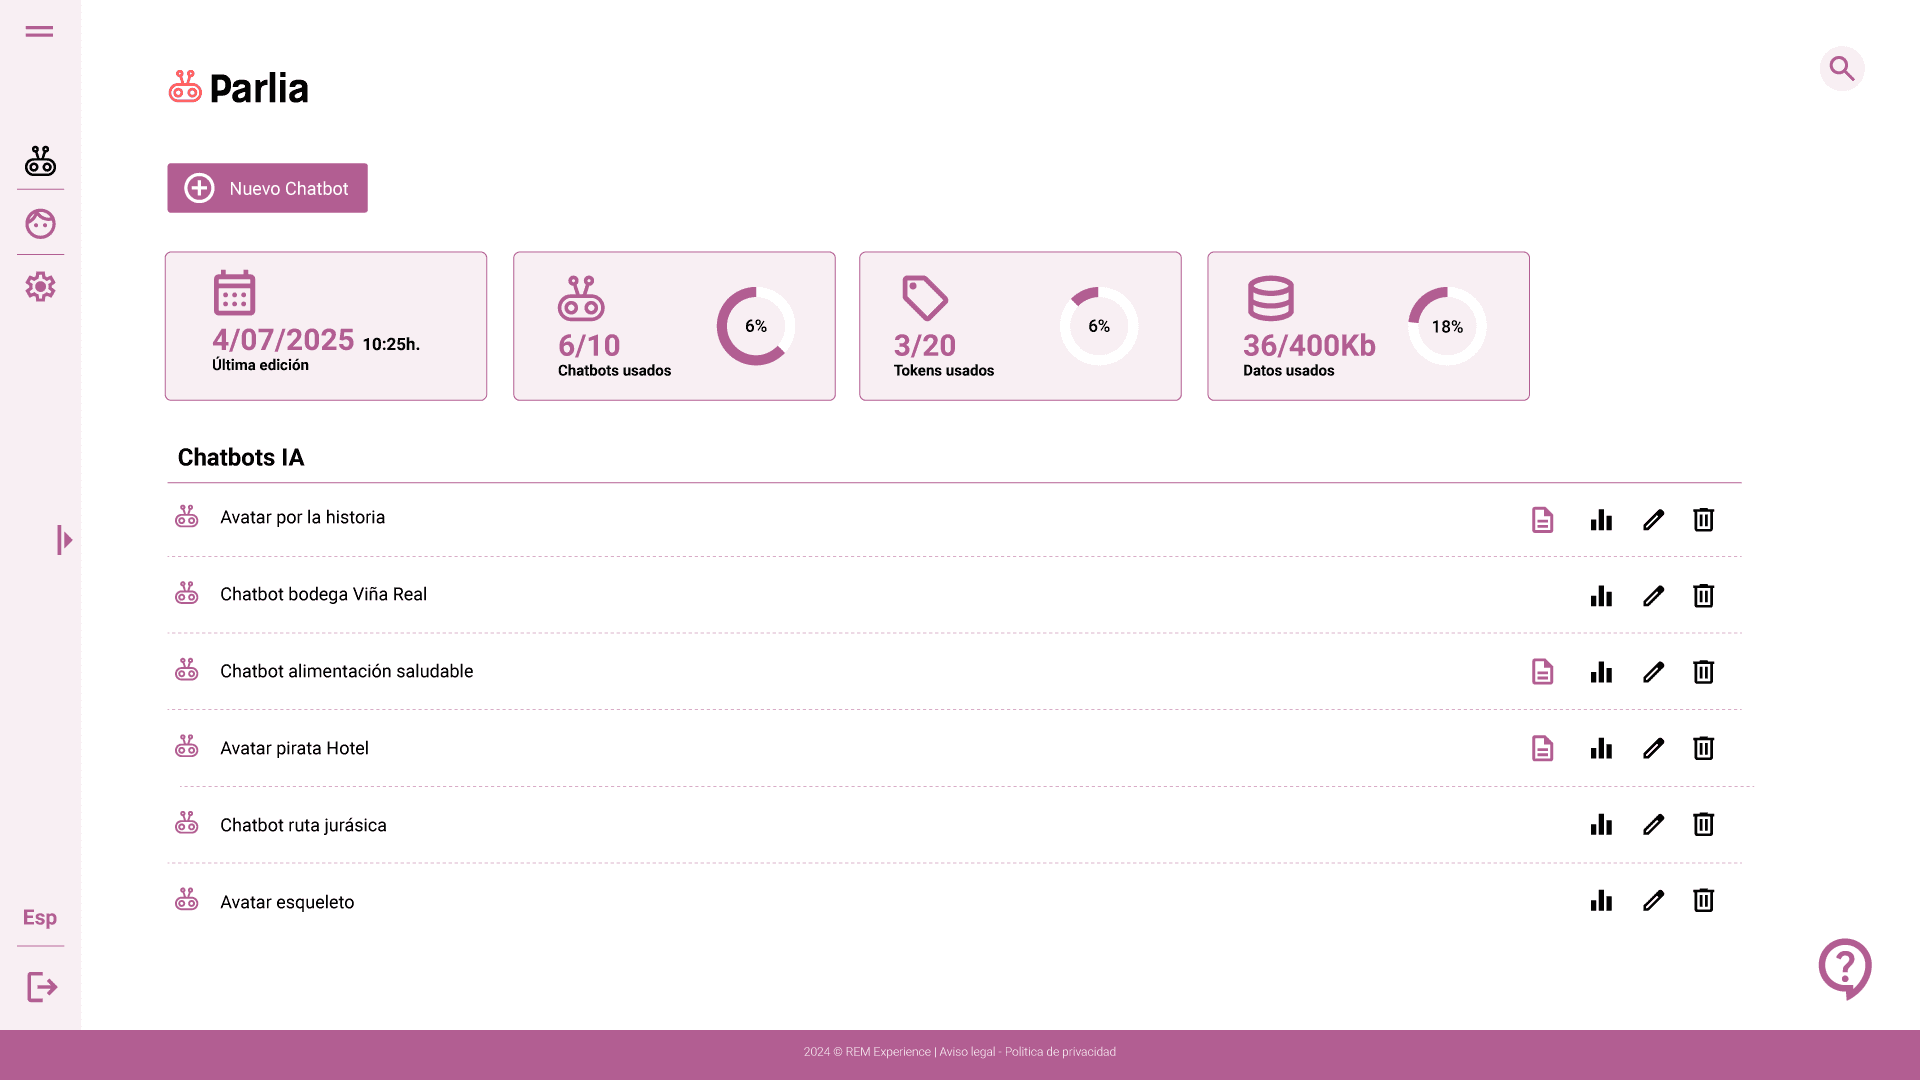
Task: View statistics for Chatbot ruta jurásica
Action: click(x=1601, y=824)
